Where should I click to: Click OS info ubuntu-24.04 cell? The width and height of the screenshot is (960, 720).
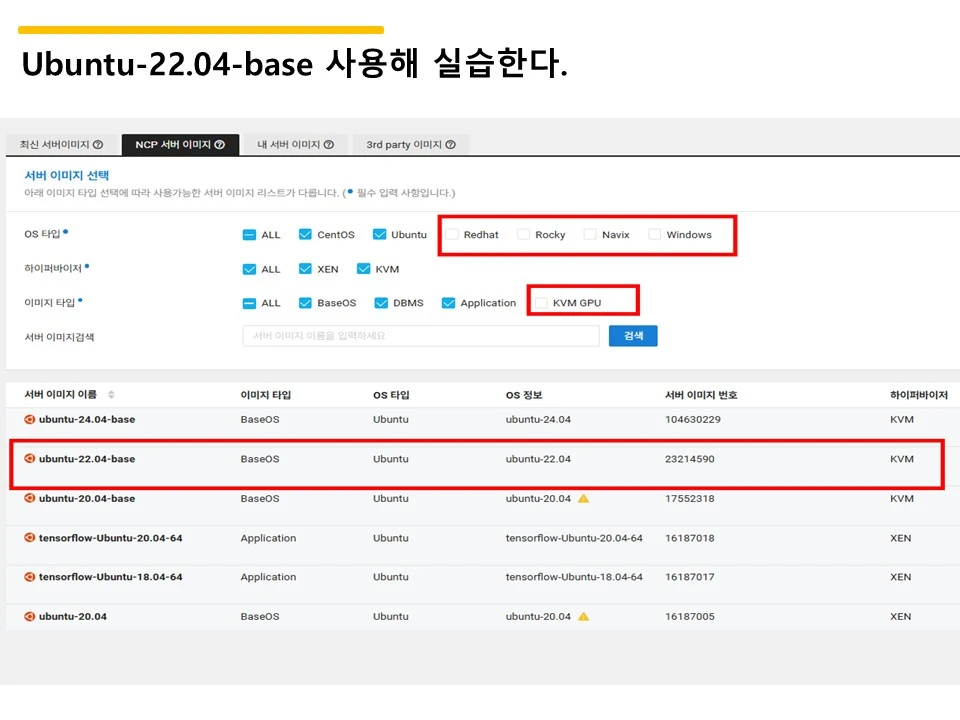pos(538,419)
